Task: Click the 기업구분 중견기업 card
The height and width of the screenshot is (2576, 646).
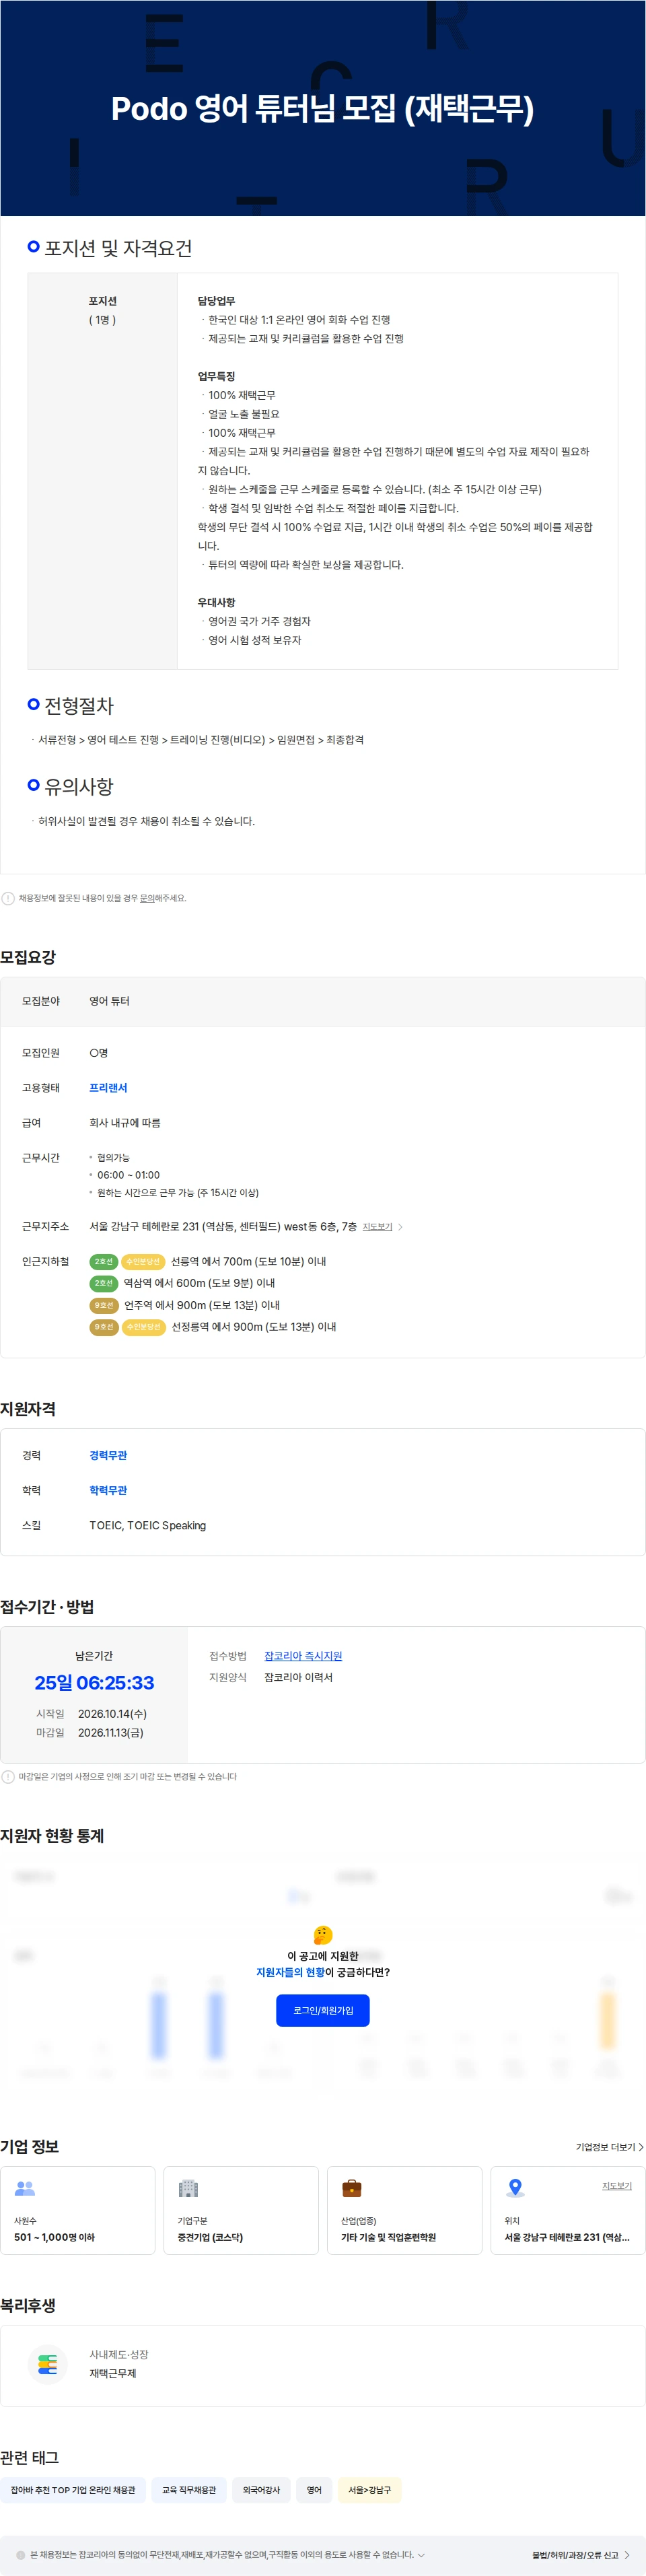Action: tap(241, 2209)
